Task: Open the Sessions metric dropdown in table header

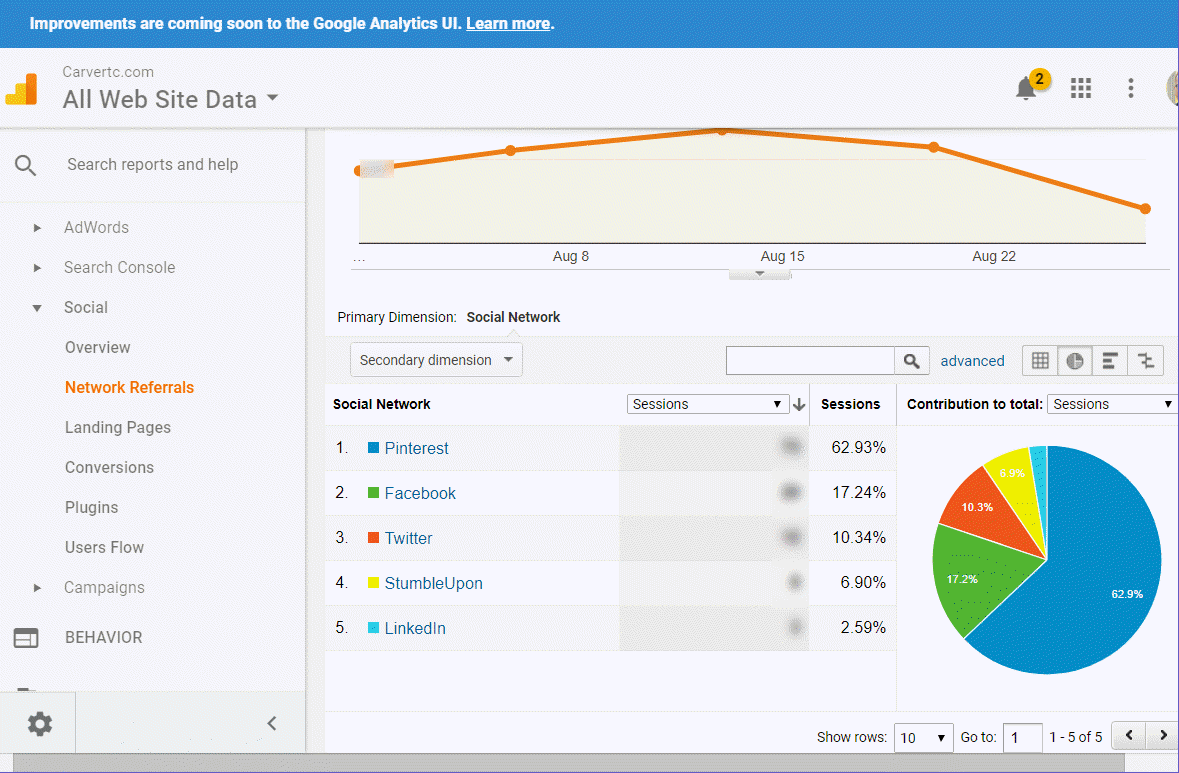Action: point(708,405)
